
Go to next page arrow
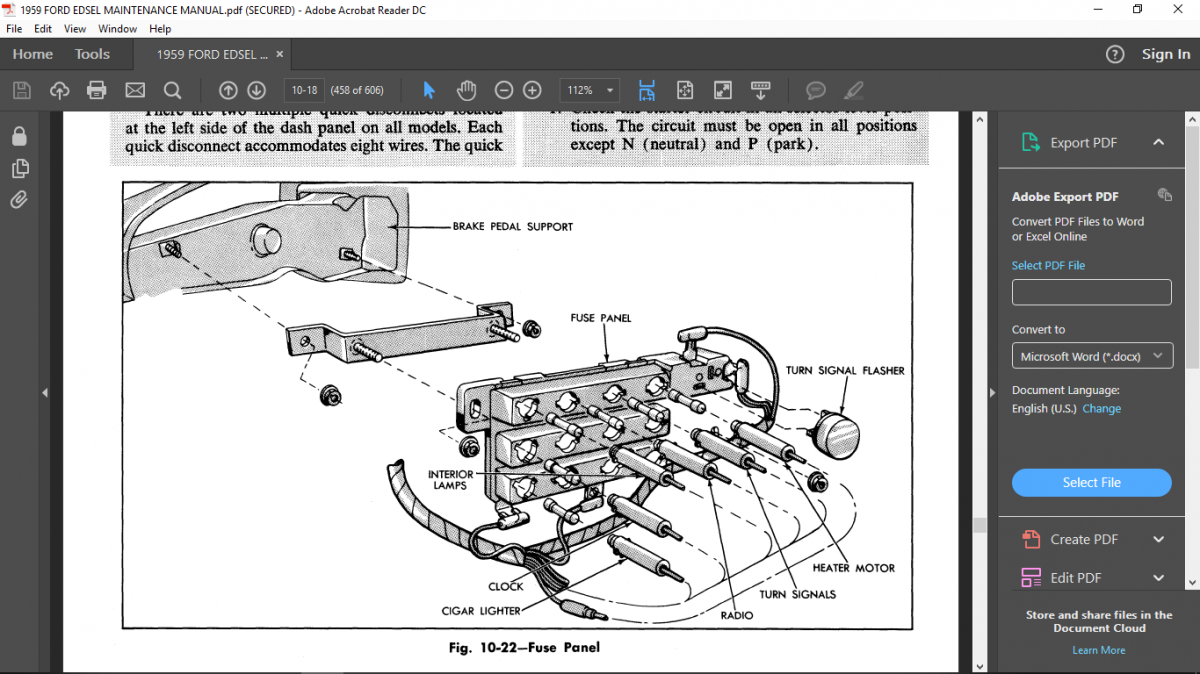[x=256, y=90]
